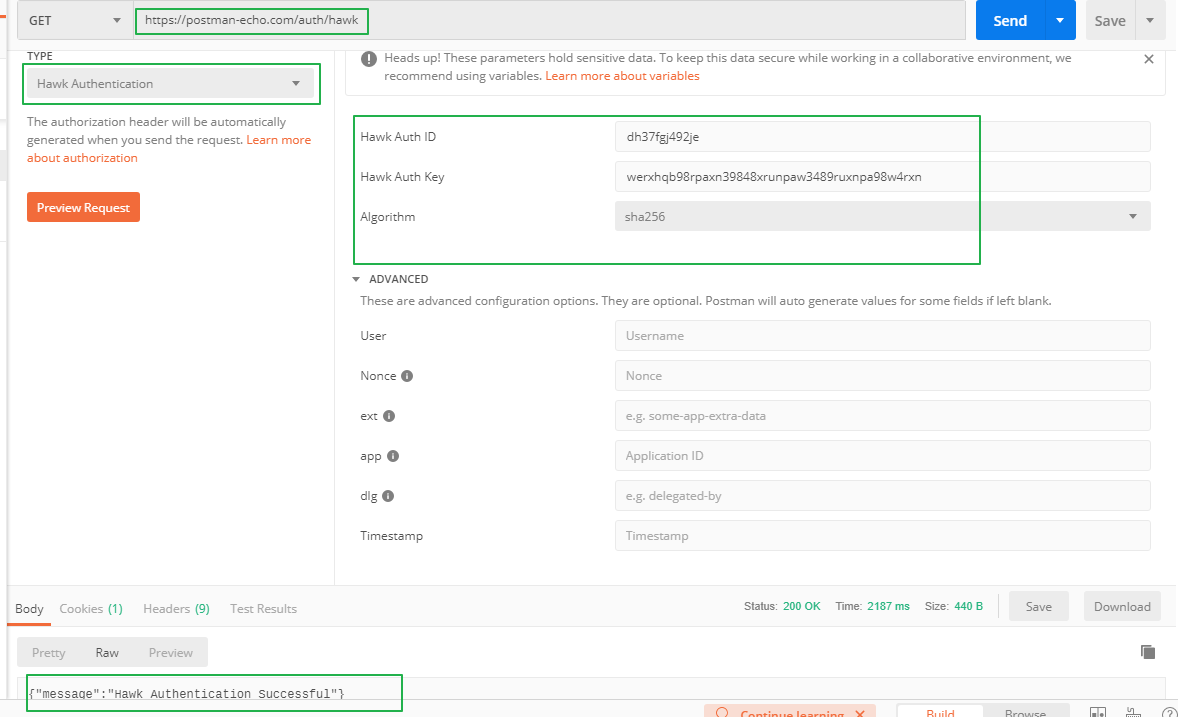The width and height of the screenshot is (1178, 717).
Task: Dismiss the sensitive data warning banner
Action: coord(1149,59)
